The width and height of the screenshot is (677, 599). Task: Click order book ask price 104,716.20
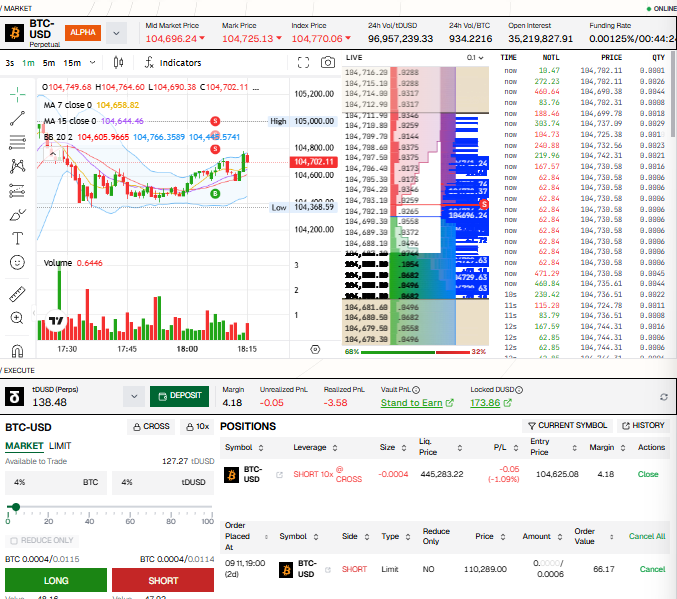(366, 72)
